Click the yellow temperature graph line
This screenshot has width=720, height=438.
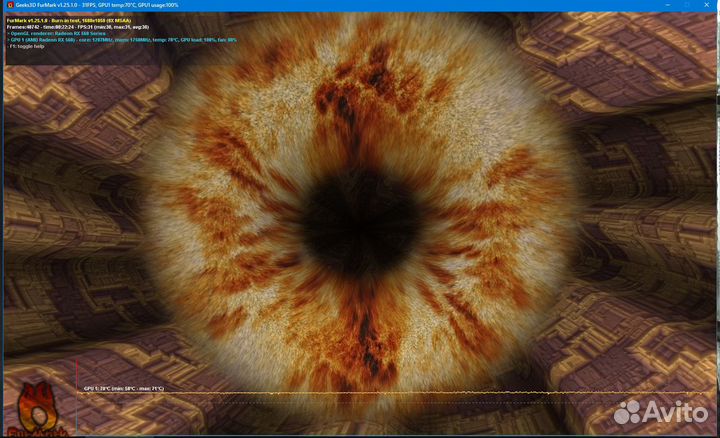tap(400, 394)
